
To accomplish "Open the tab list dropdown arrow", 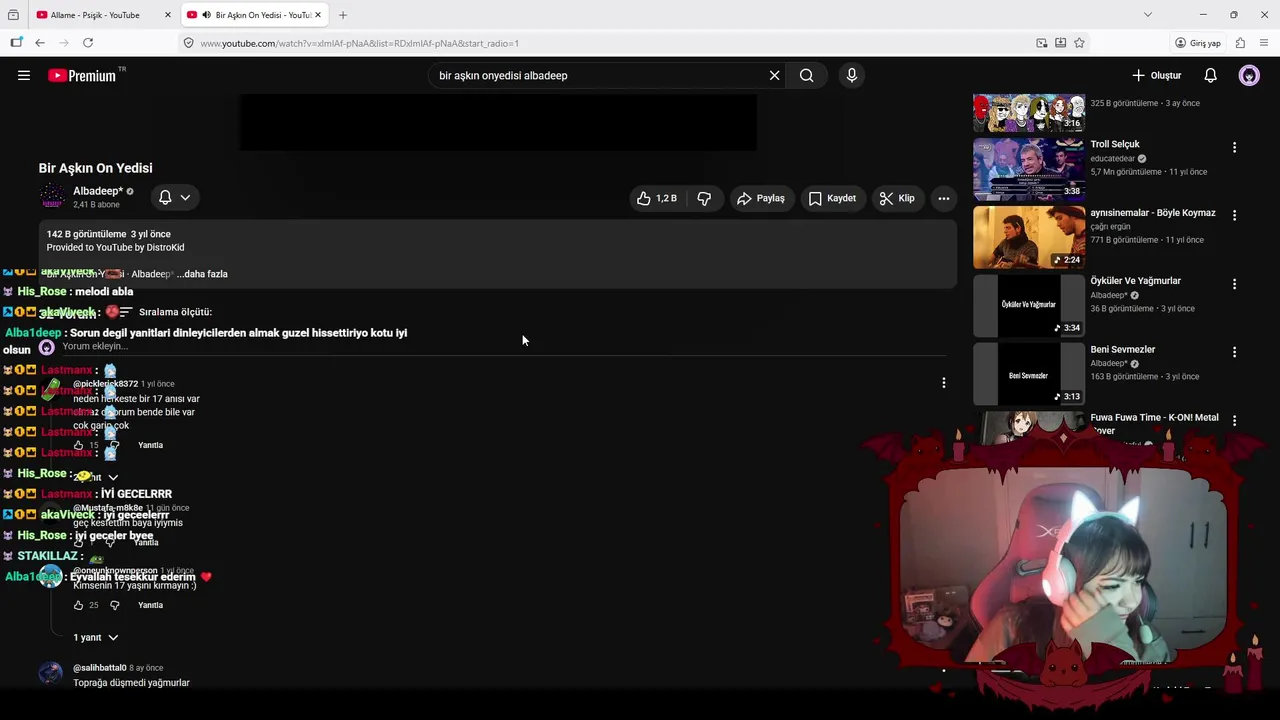I will click(1147, 15).
